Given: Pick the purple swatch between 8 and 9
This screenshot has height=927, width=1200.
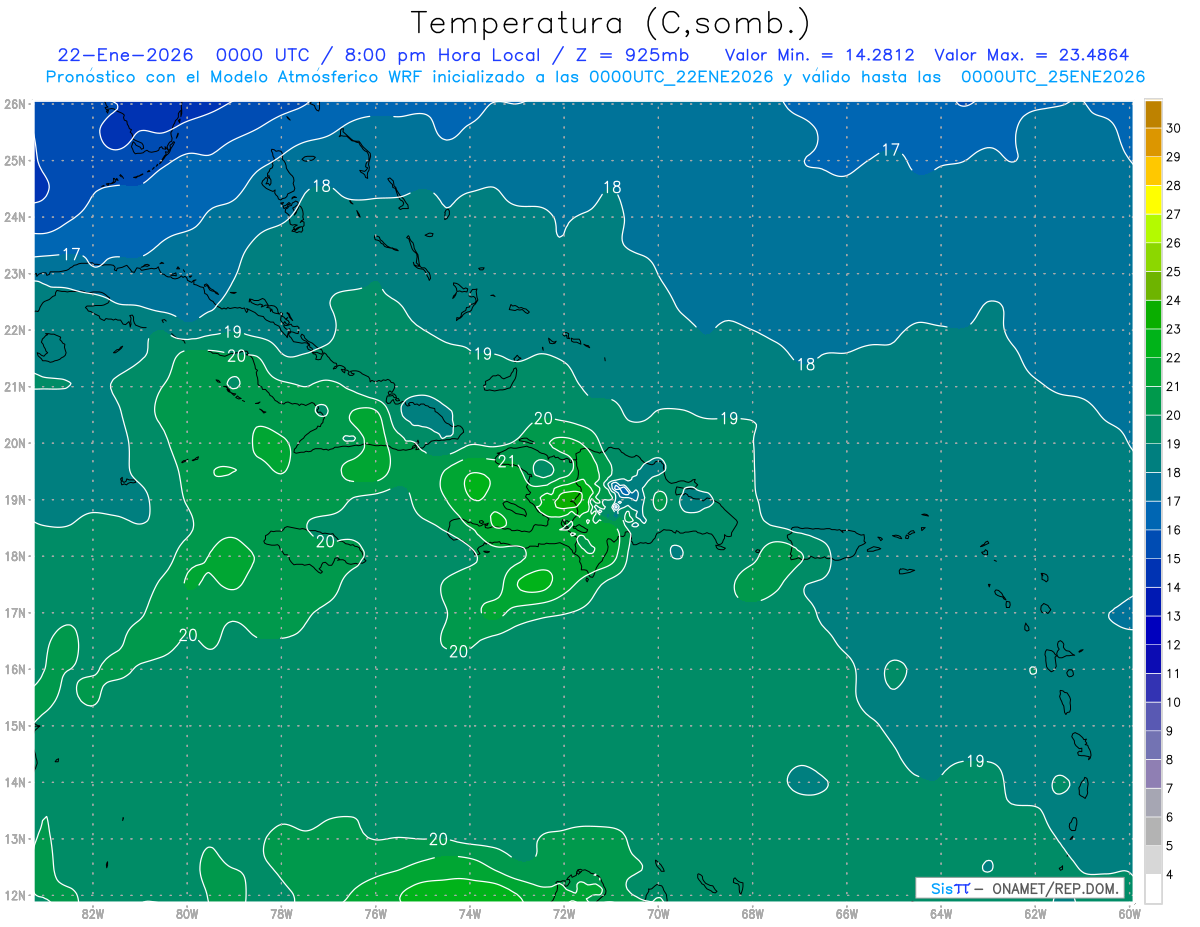Looking at the screenshot, I should (x=1153, y=745).
